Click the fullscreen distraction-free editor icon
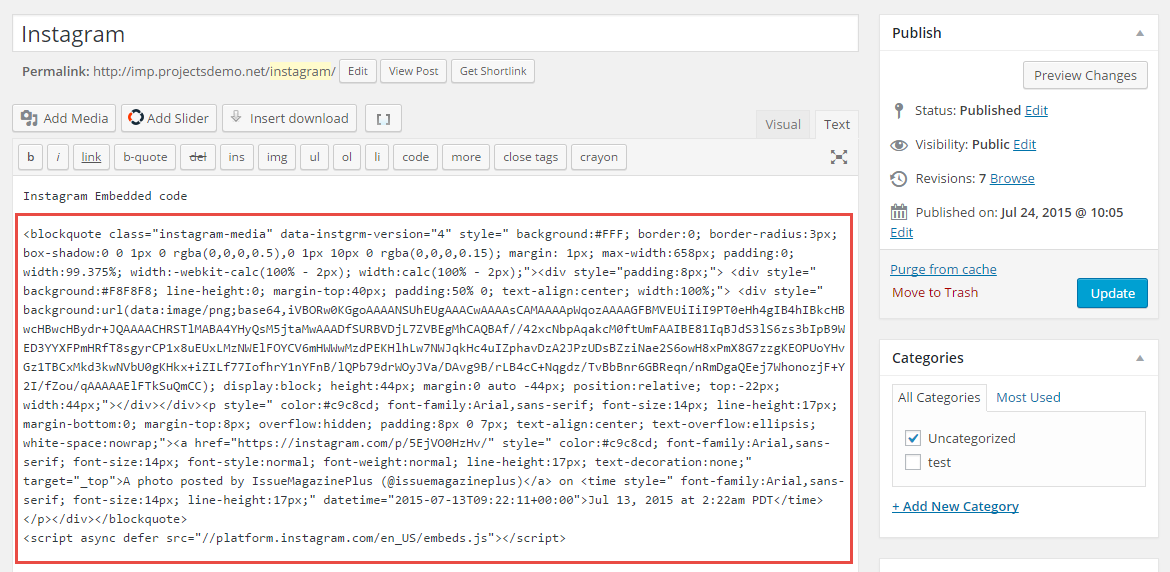Screen dimensions: 1170x572 pyautogui.click(x=839, y=157)
